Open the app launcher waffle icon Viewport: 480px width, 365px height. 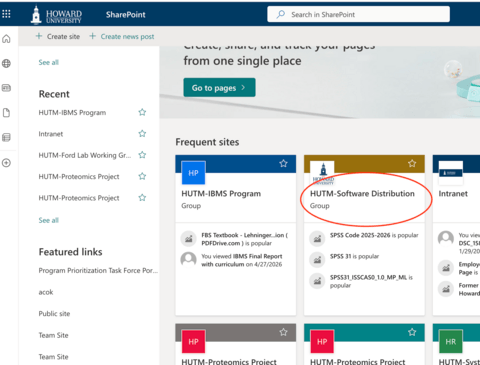[6, 14]
